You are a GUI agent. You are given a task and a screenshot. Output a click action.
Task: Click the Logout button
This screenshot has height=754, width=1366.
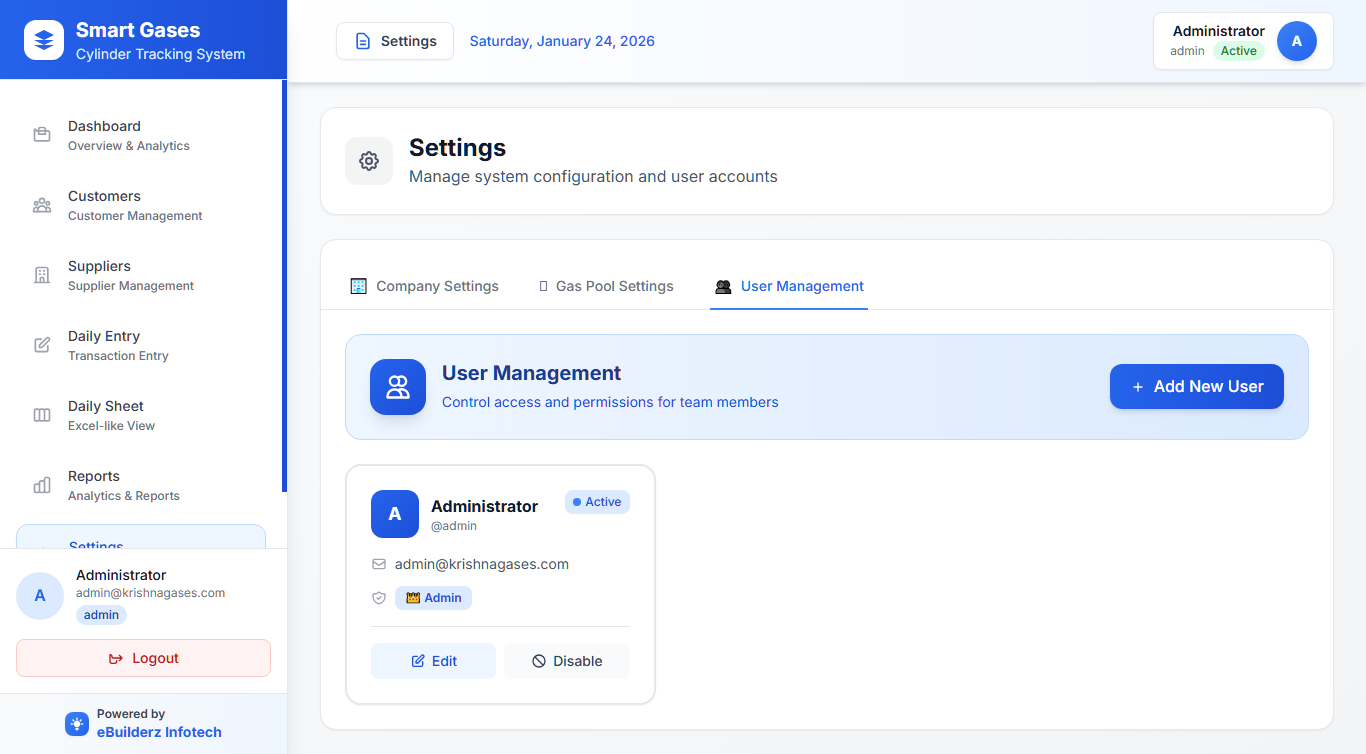(143, 658)
